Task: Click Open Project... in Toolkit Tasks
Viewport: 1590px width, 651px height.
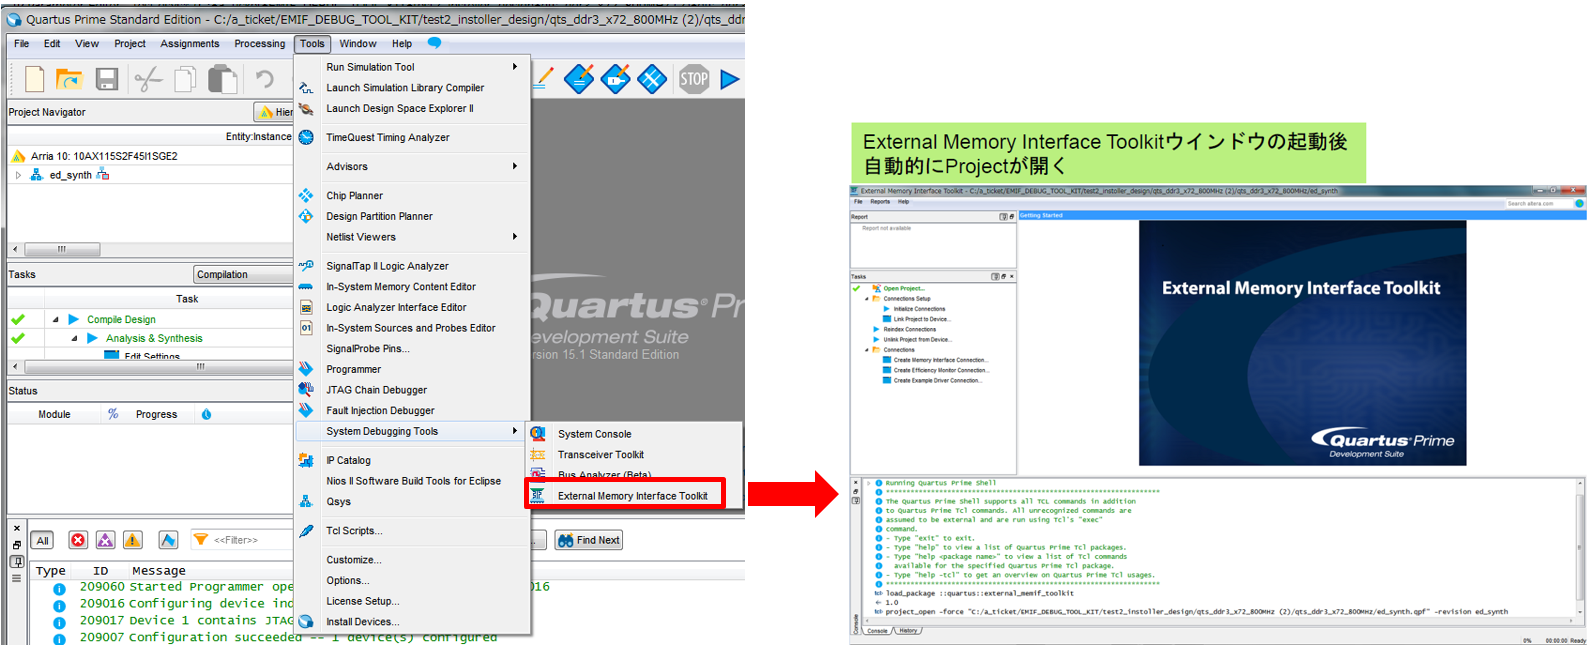Action: click(x=904, y=288)
